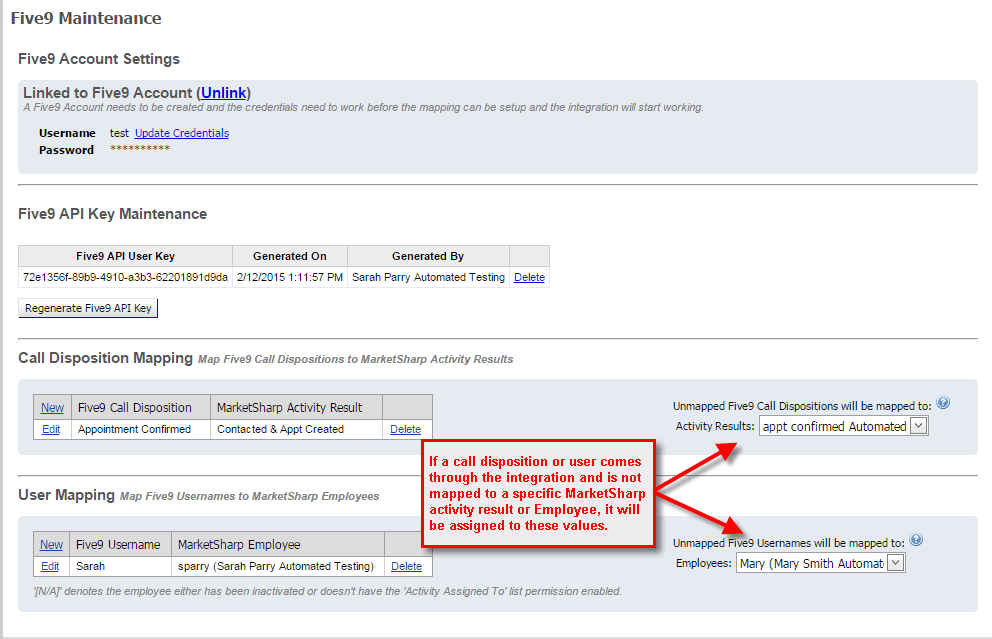Click Regenerate Five9 API Key button

pyautogui.click(x=88, y=308)
